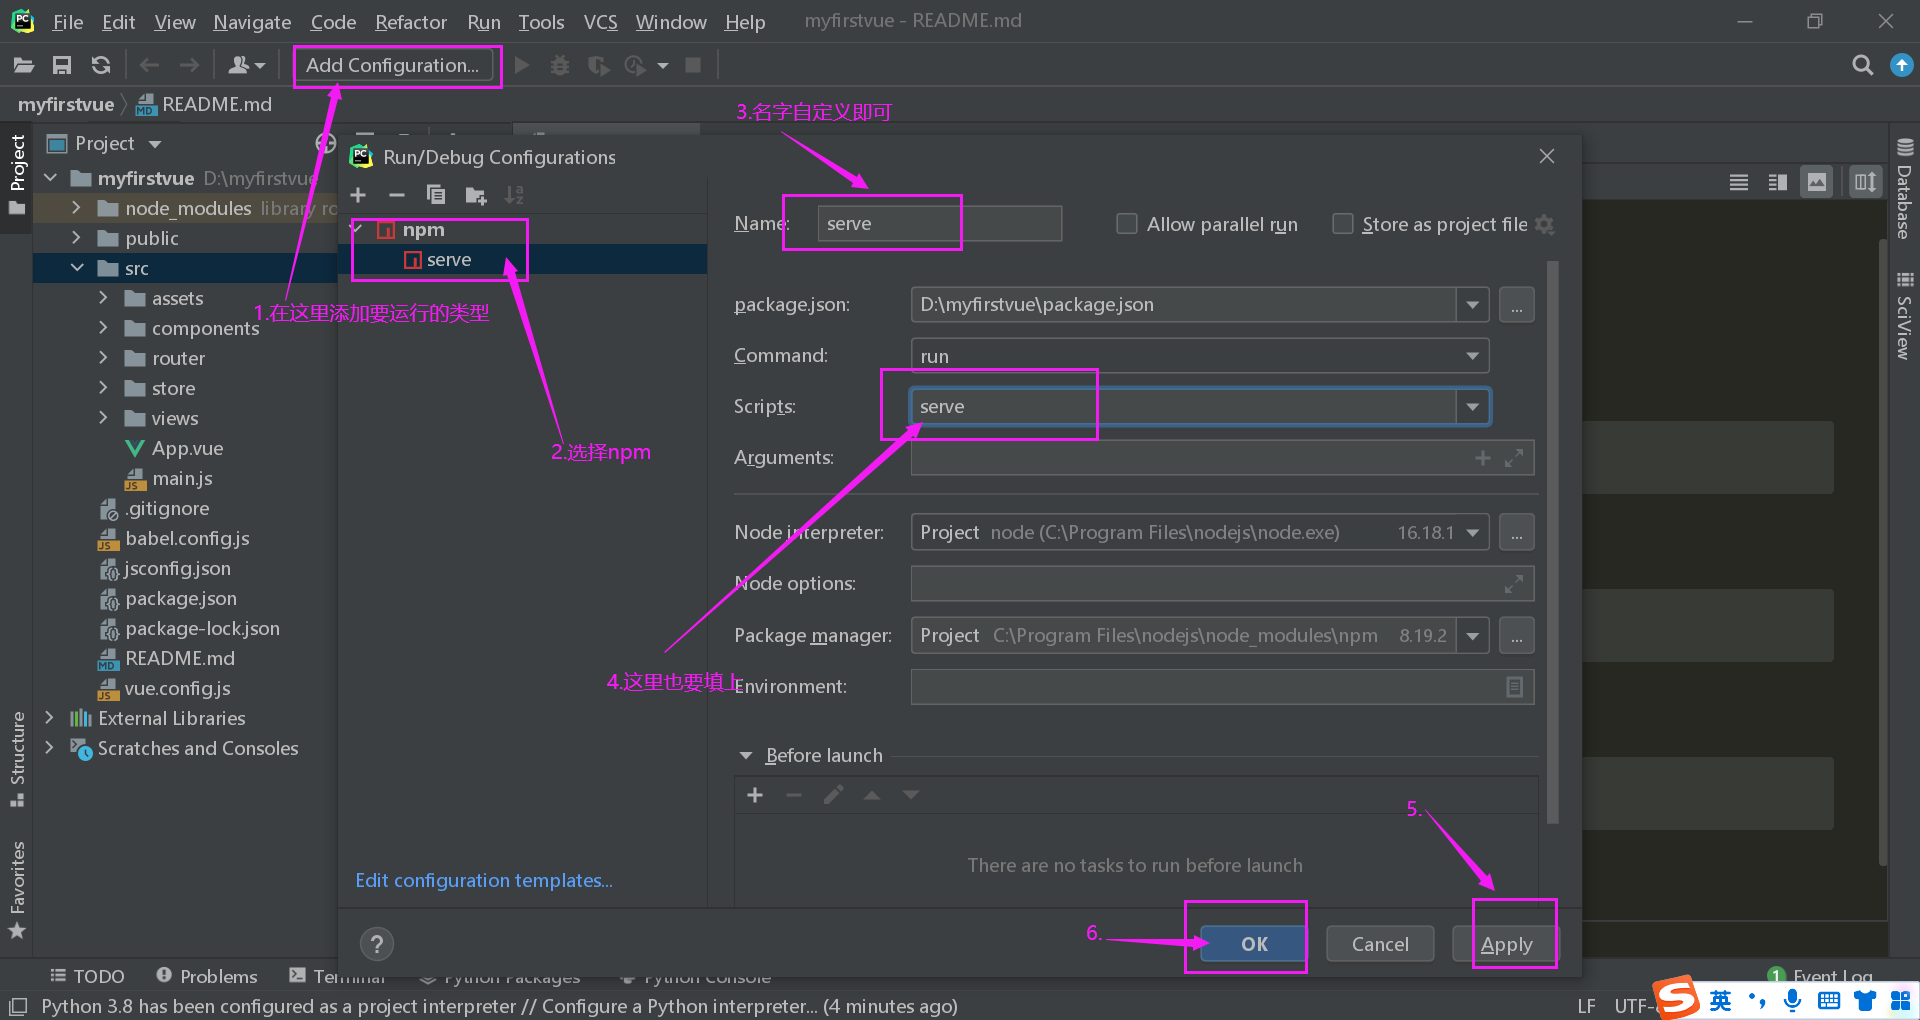Click the Back navigation arrow
This screenshot has height=1020, width=1920.
(150, 65)
